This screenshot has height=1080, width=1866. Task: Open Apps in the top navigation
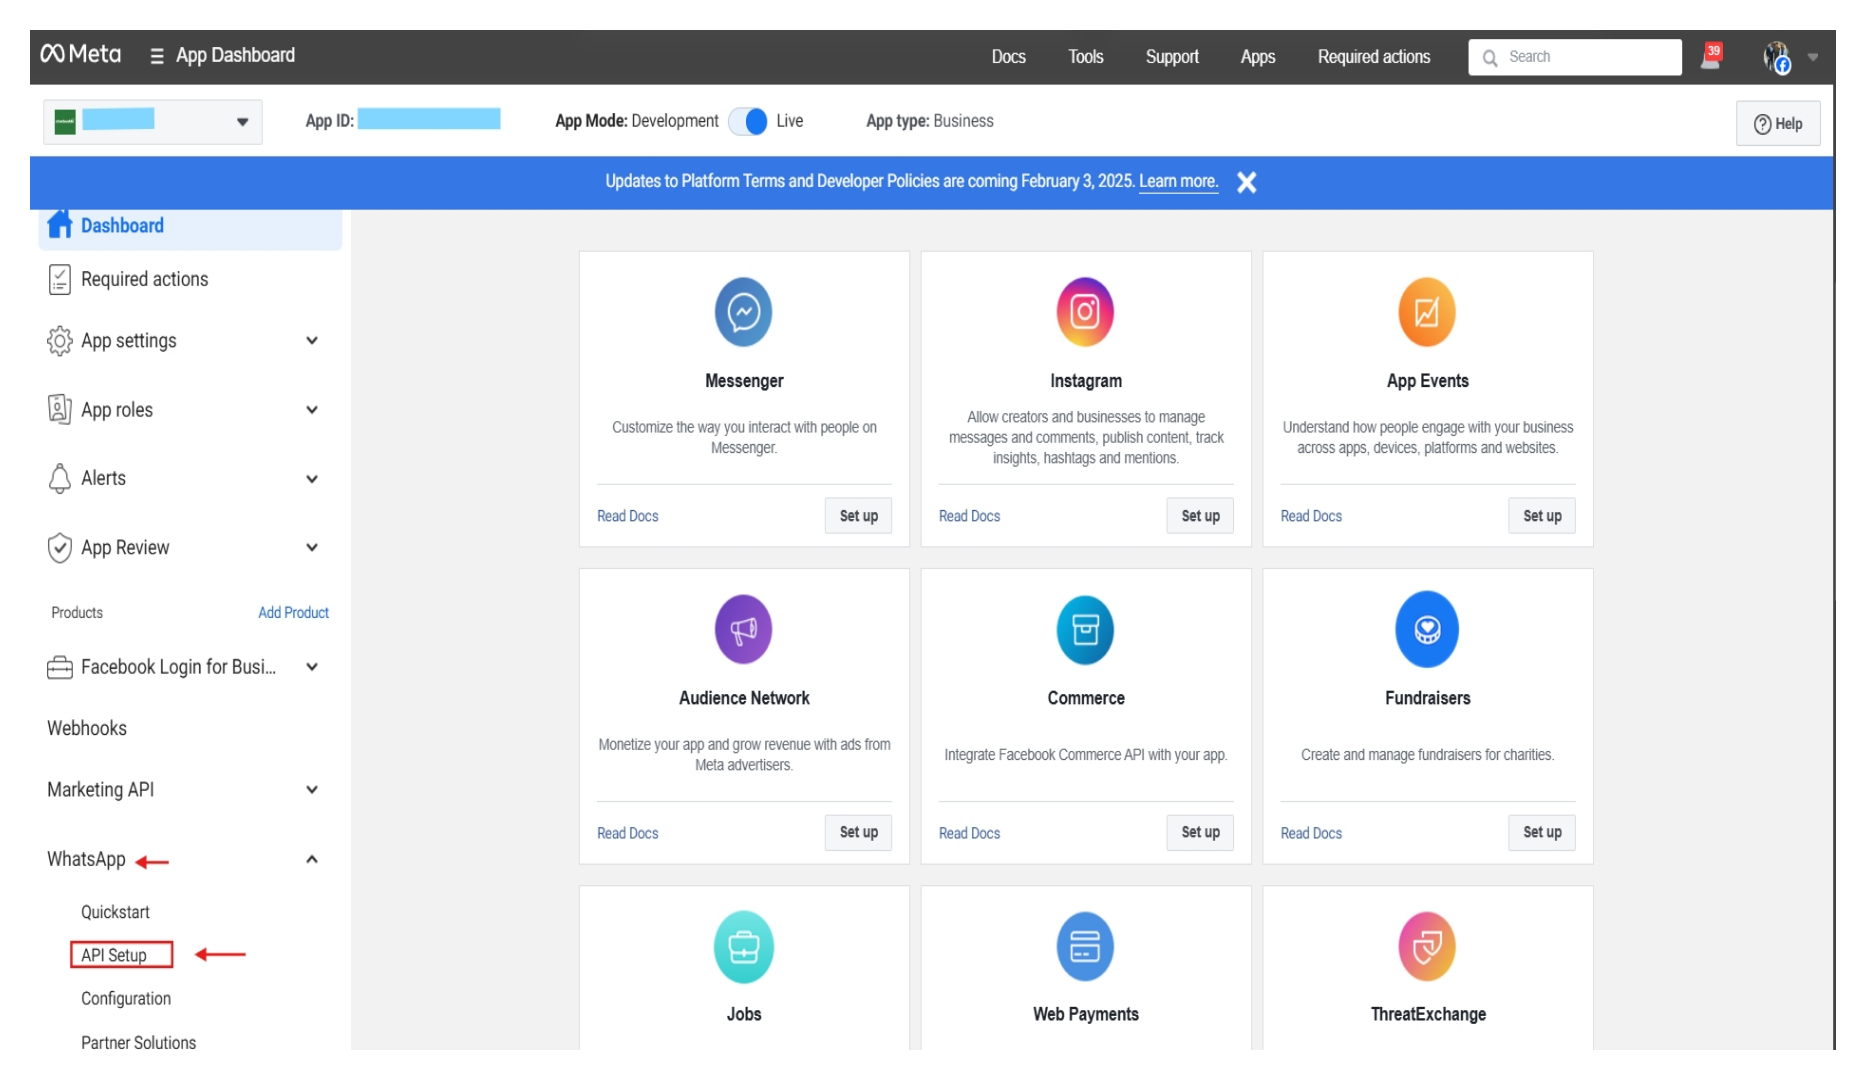(1257, 57)
